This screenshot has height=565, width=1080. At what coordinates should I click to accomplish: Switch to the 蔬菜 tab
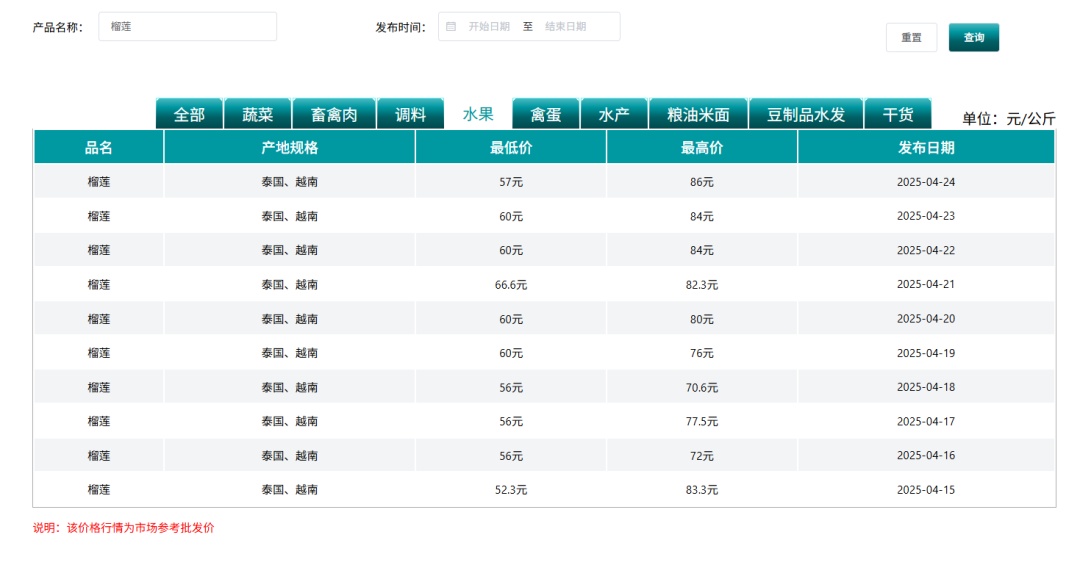tap(258, 114)
